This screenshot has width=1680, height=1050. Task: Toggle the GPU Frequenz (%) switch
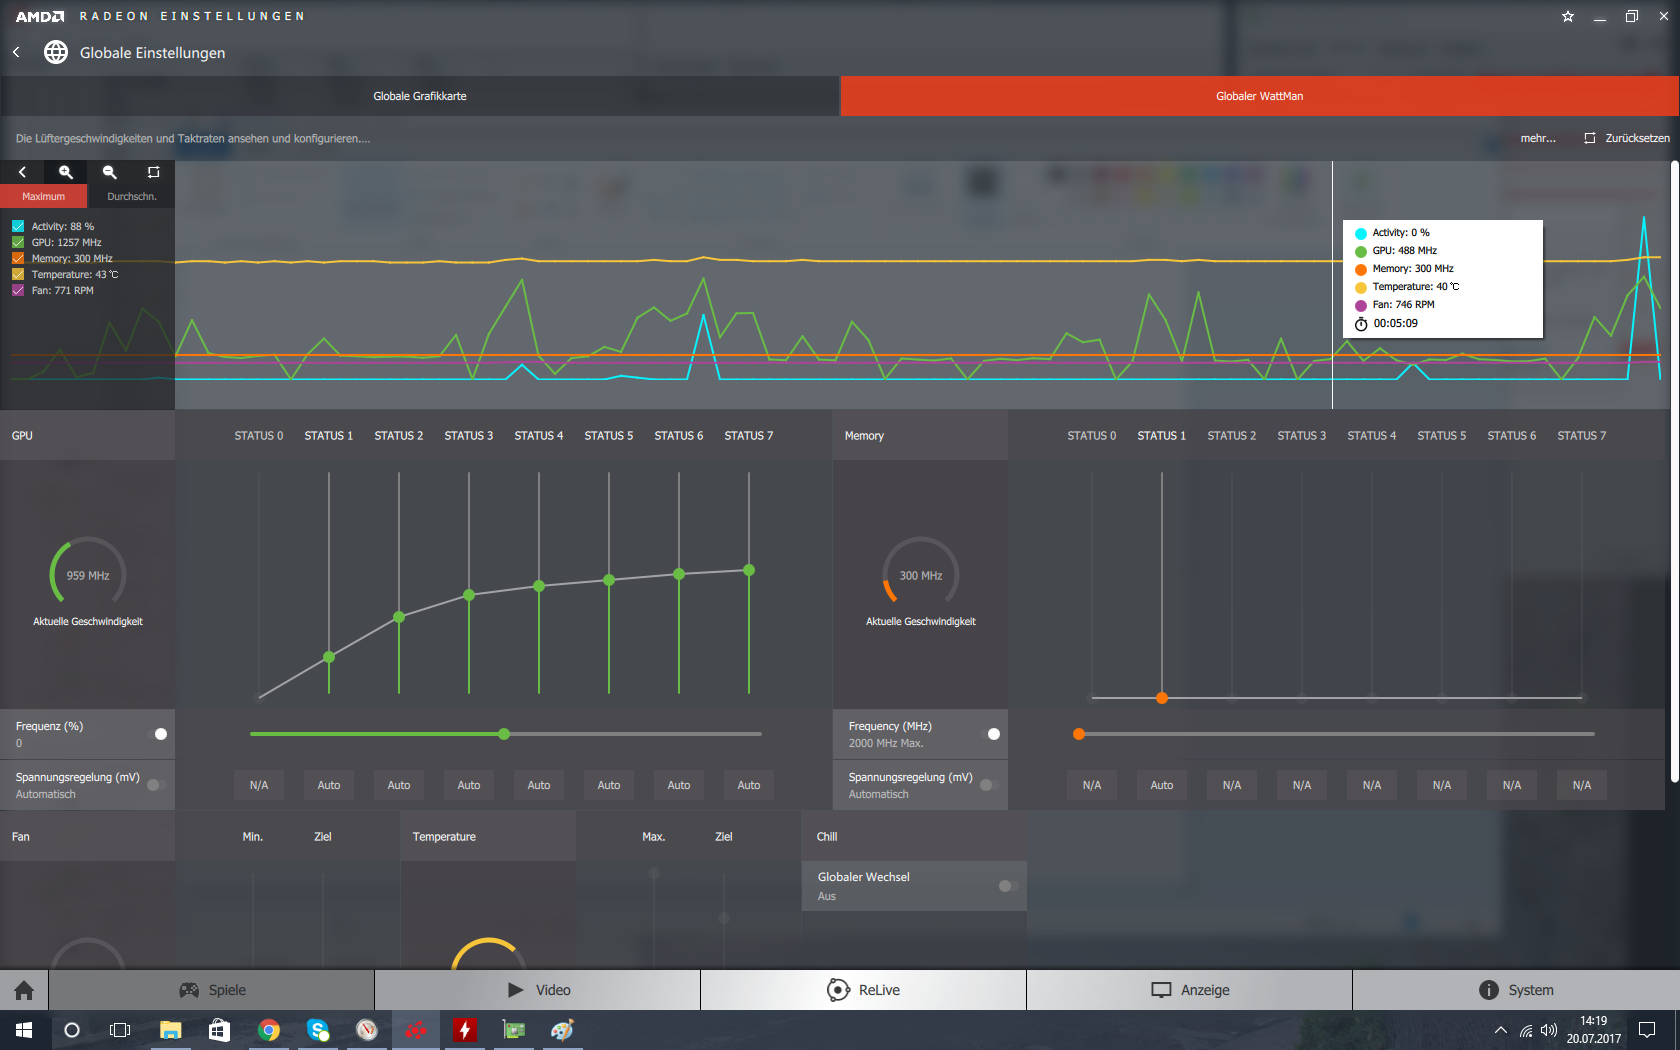click(x=157, y=734)
